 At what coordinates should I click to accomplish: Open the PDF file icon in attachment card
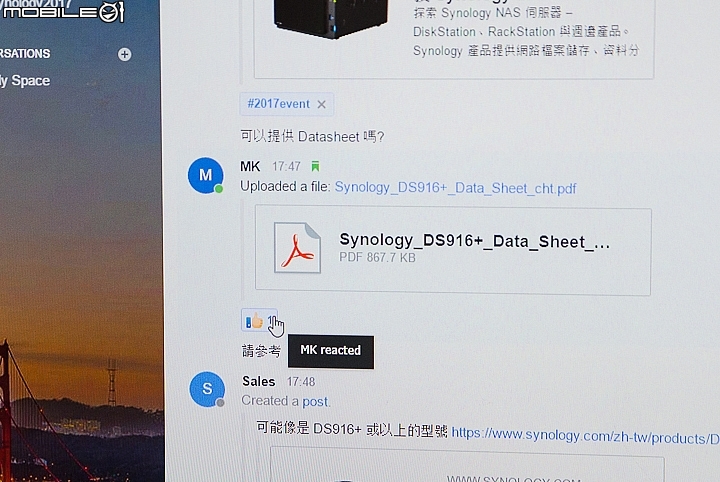coord(297,247)
